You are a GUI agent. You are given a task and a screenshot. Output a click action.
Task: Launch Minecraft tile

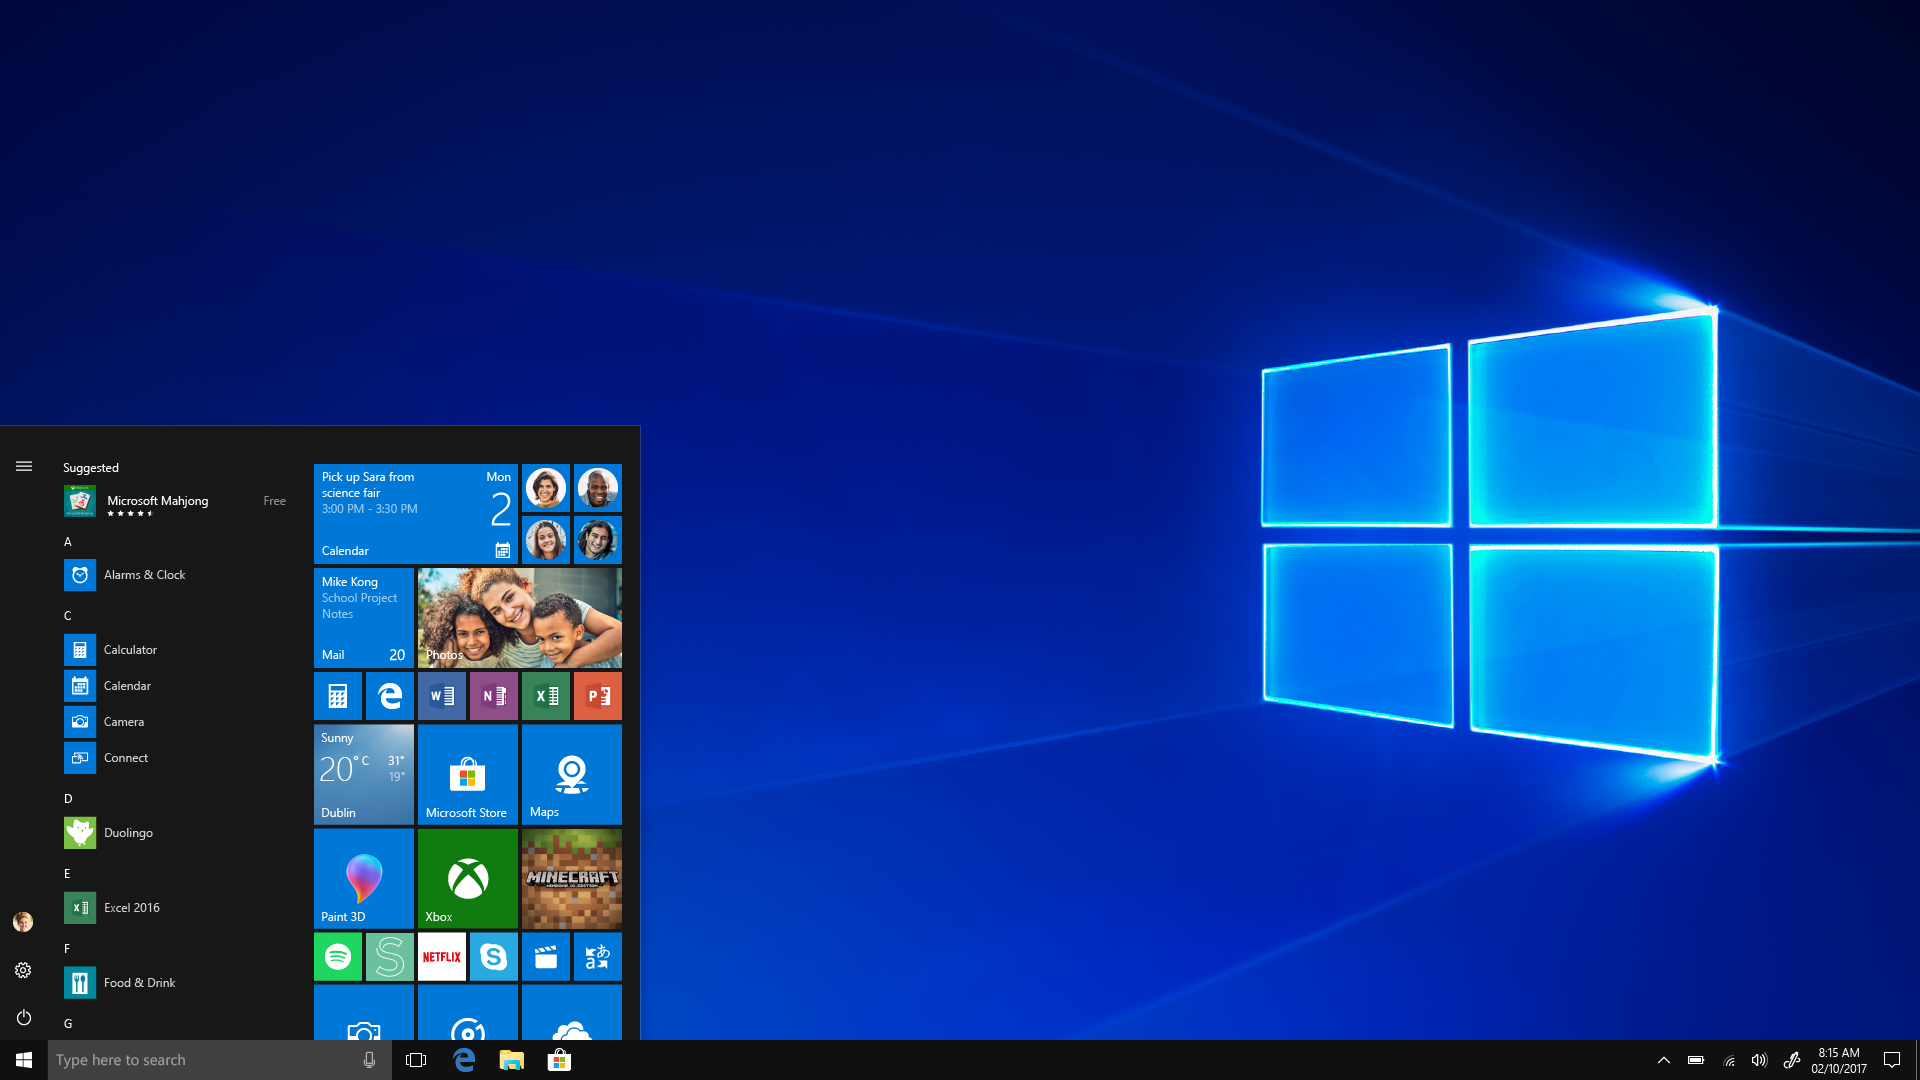[x=572, y=878]
